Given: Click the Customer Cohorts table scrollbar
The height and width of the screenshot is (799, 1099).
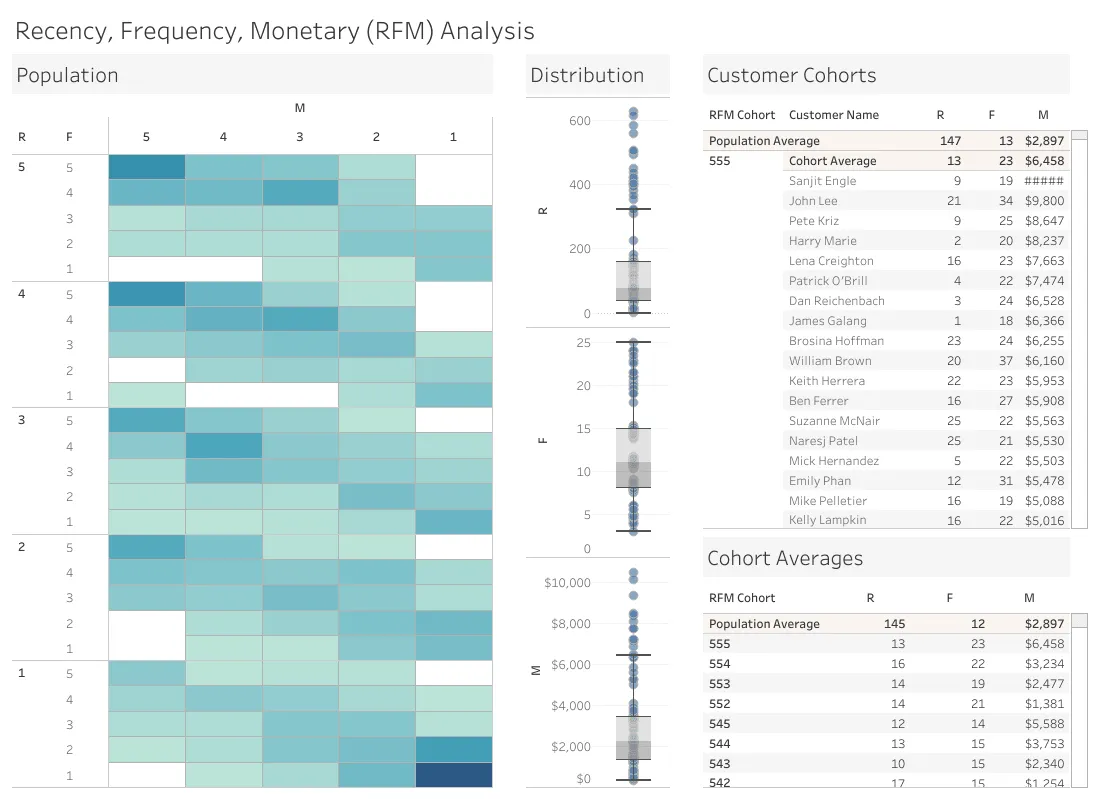Looking at the screenshot, I should 1080,329.
